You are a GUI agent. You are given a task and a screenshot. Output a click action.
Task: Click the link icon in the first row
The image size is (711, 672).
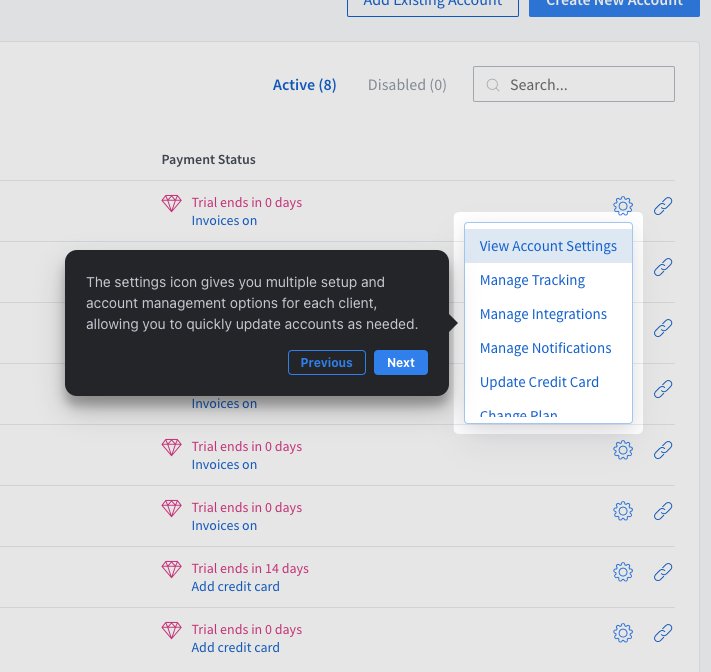[662, 207]
